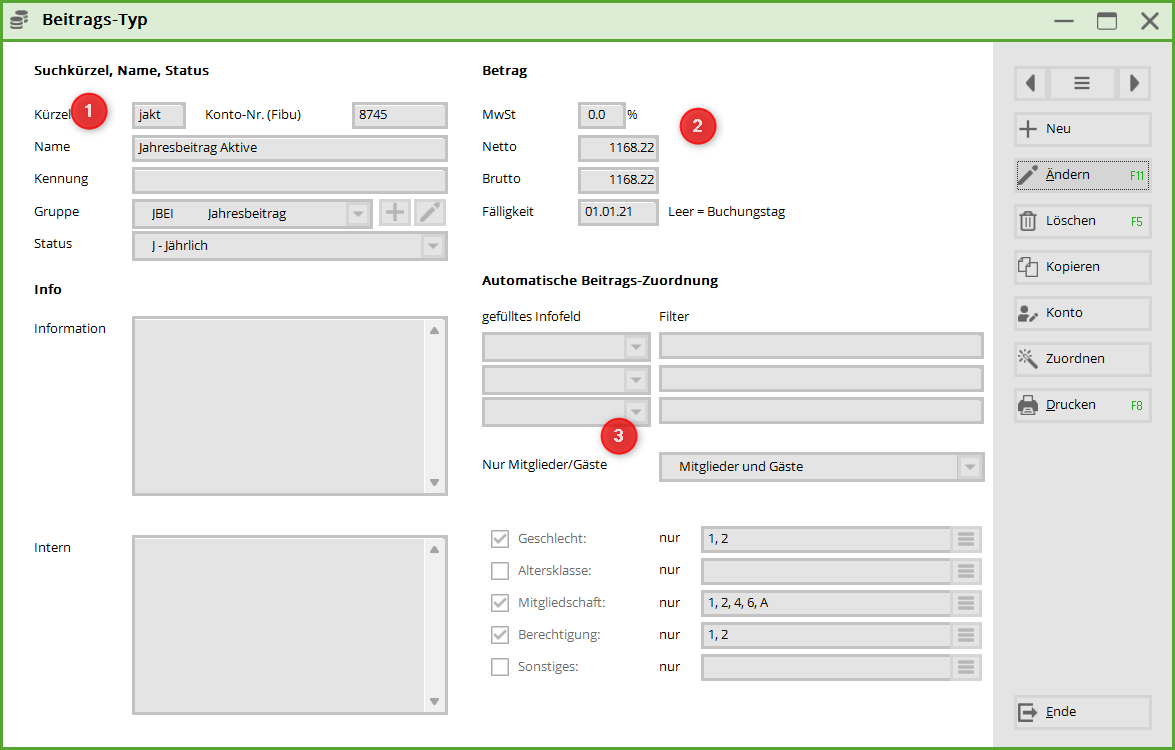Click the Drucken button
Image resolution: width=1175 pixels, height=750 pixels.
coord(1082,405)
